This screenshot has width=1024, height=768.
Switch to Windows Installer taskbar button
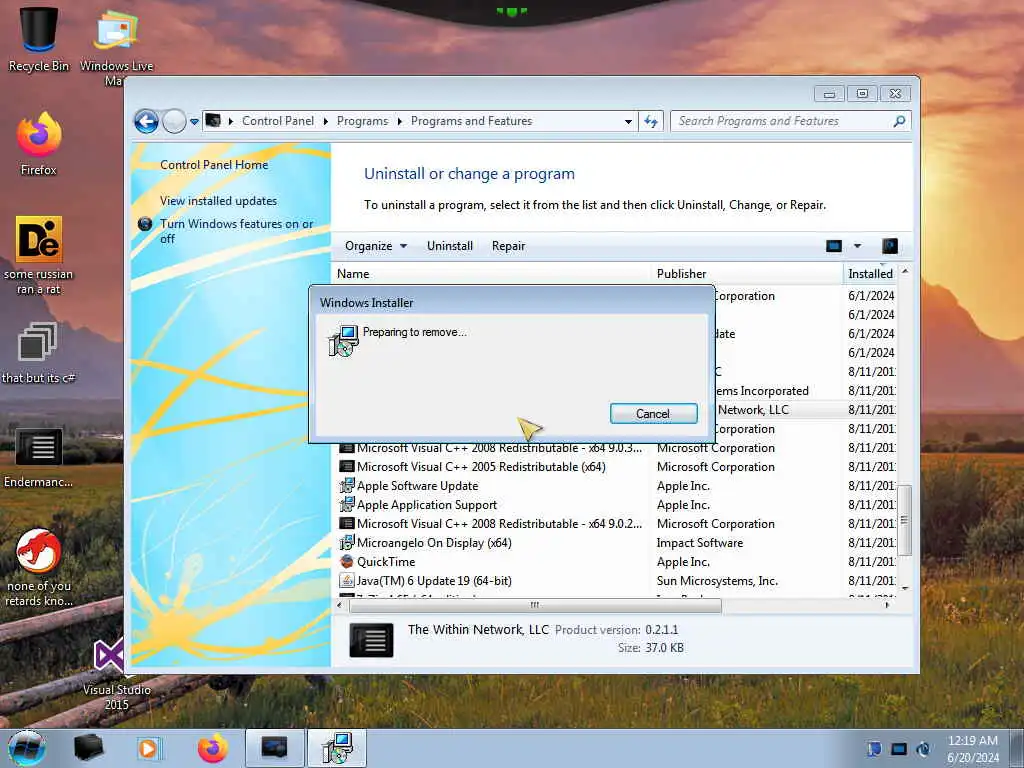point(336,748)
